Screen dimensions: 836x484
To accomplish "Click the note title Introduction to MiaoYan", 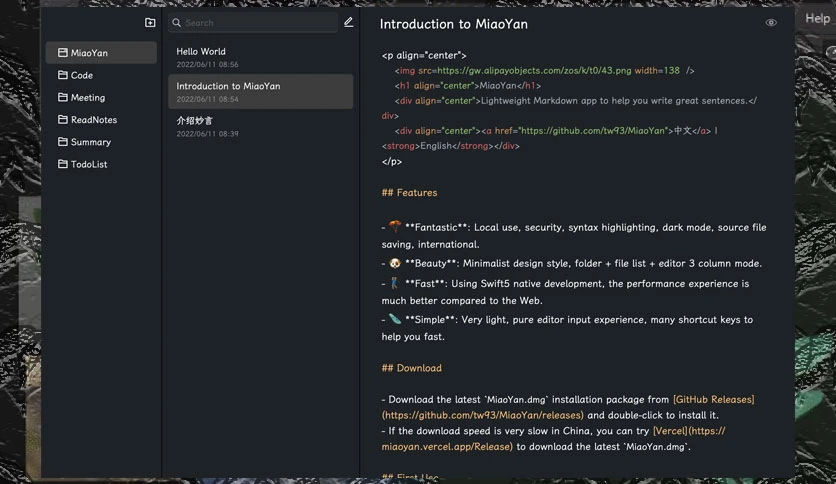I will click(454, 24).
